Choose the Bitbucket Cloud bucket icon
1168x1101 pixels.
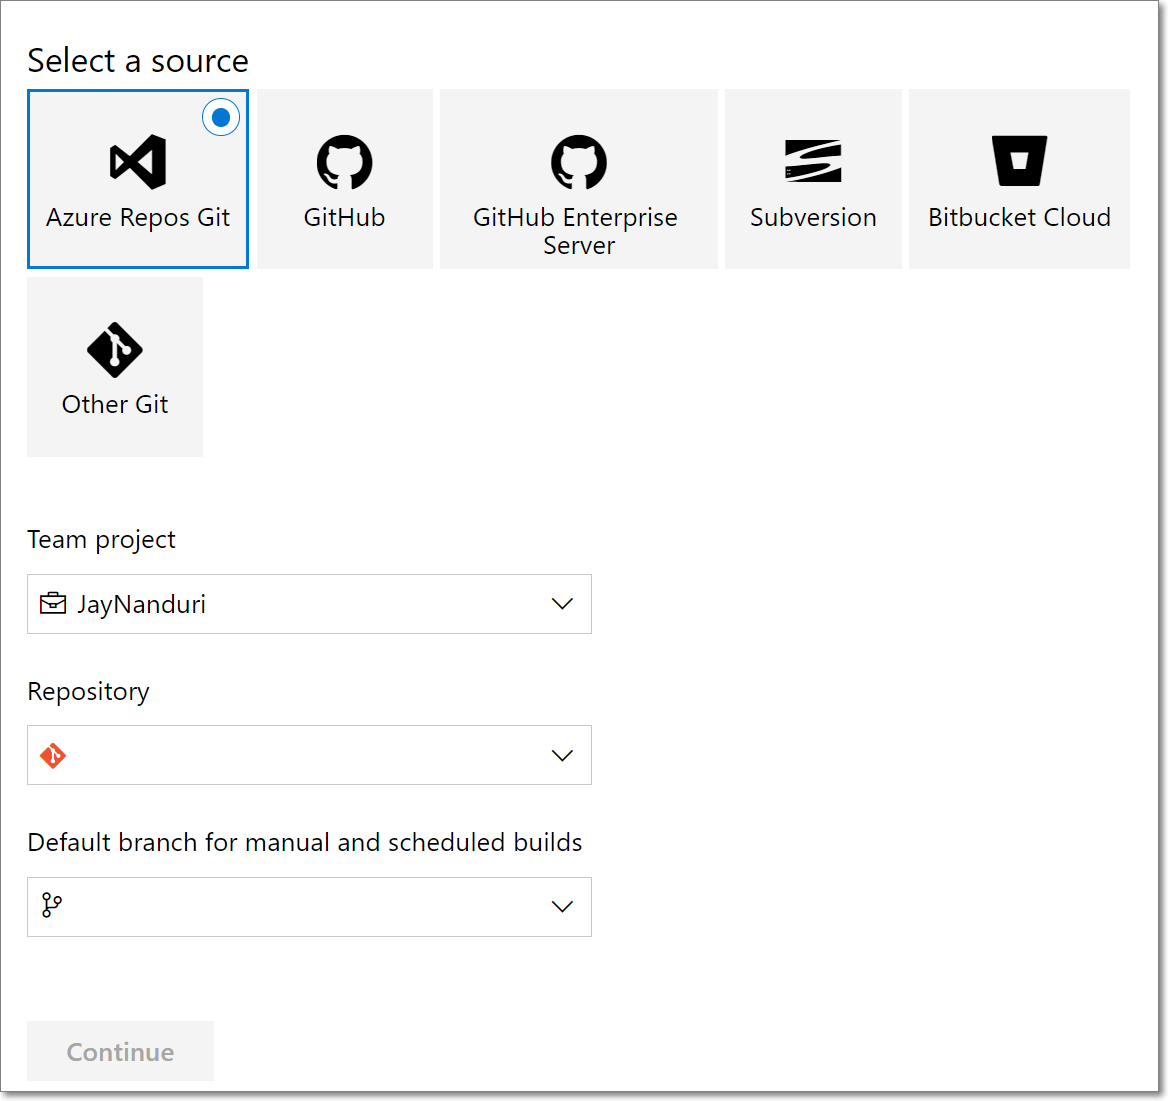coord(1019,160)
